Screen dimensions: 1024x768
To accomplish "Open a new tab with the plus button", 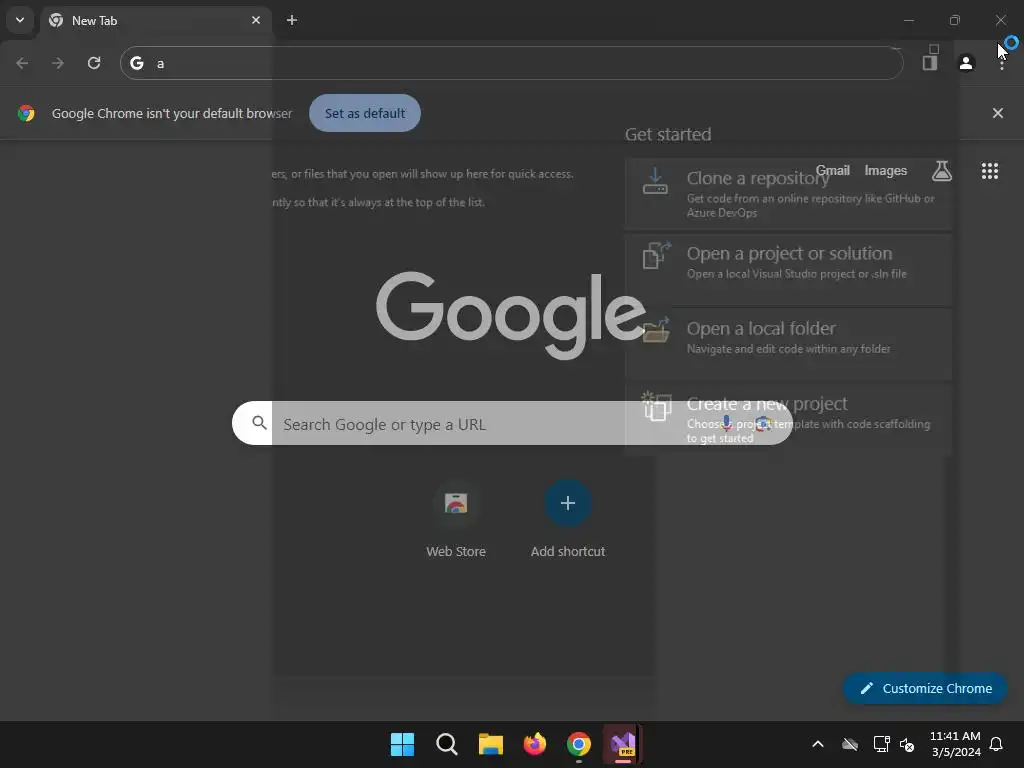I will 292,20.
